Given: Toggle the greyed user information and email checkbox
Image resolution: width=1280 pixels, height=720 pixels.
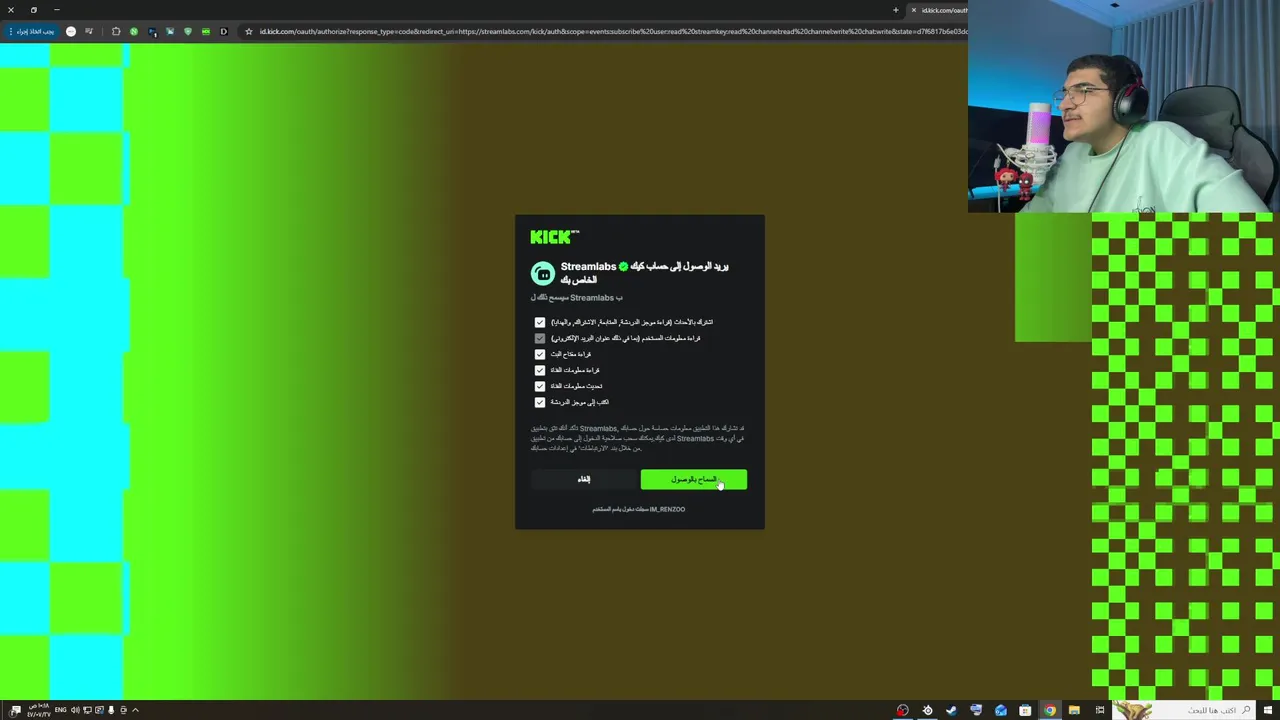Looking at the screenshot, I should [540, 338].
